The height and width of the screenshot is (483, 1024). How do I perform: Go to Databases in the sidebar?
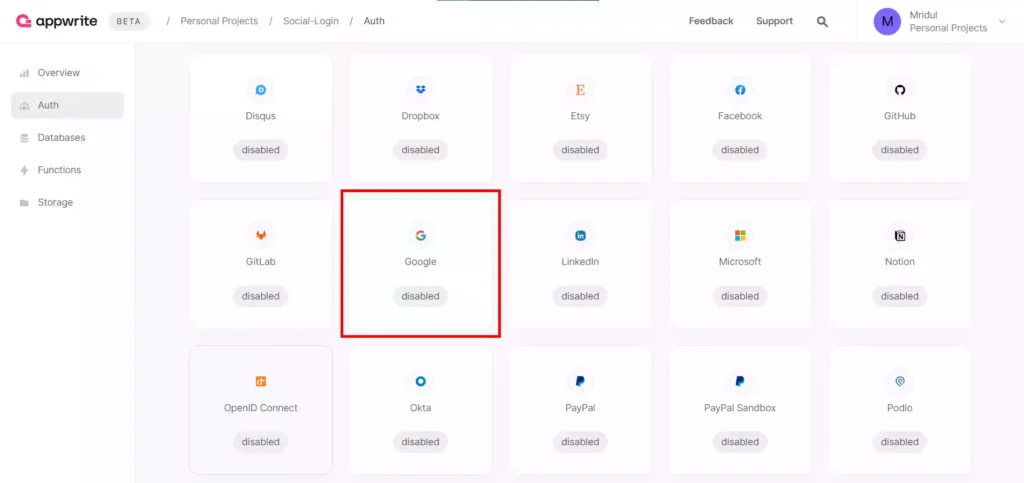pyautogui.click(x=67, y=138)
